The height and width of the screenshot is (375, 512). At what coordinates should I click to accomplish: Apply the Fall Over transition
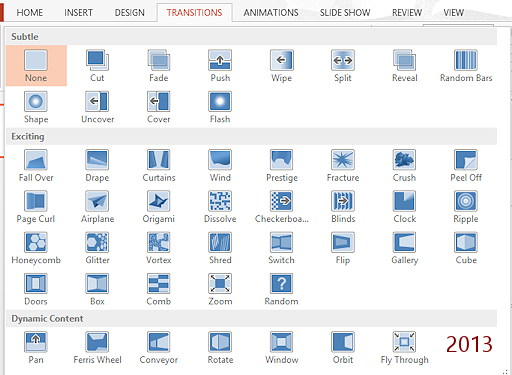coord(36,165)
